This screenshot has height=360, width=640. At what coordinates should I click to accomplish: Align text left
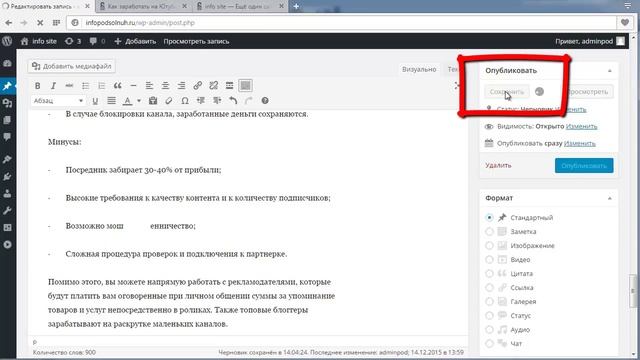(149, 86)
